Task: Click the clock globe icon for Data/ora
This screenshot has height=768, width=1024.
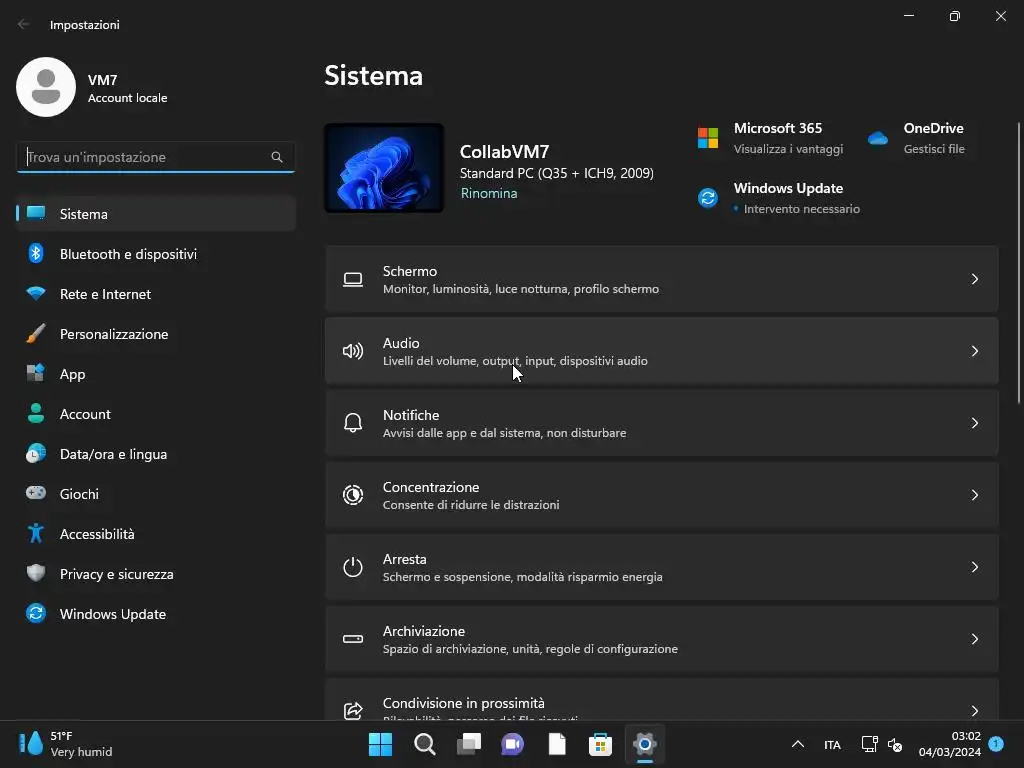Action: pos(35,453)
